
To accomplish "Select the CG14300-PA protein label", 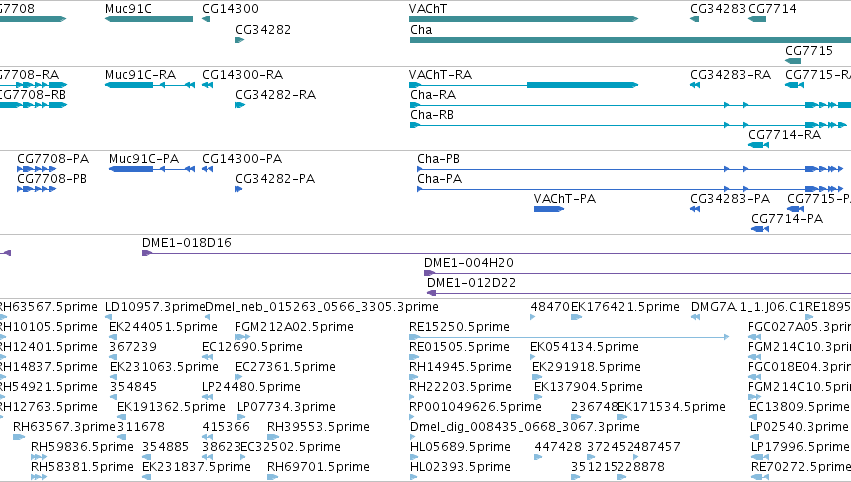I will click(242, 159).
